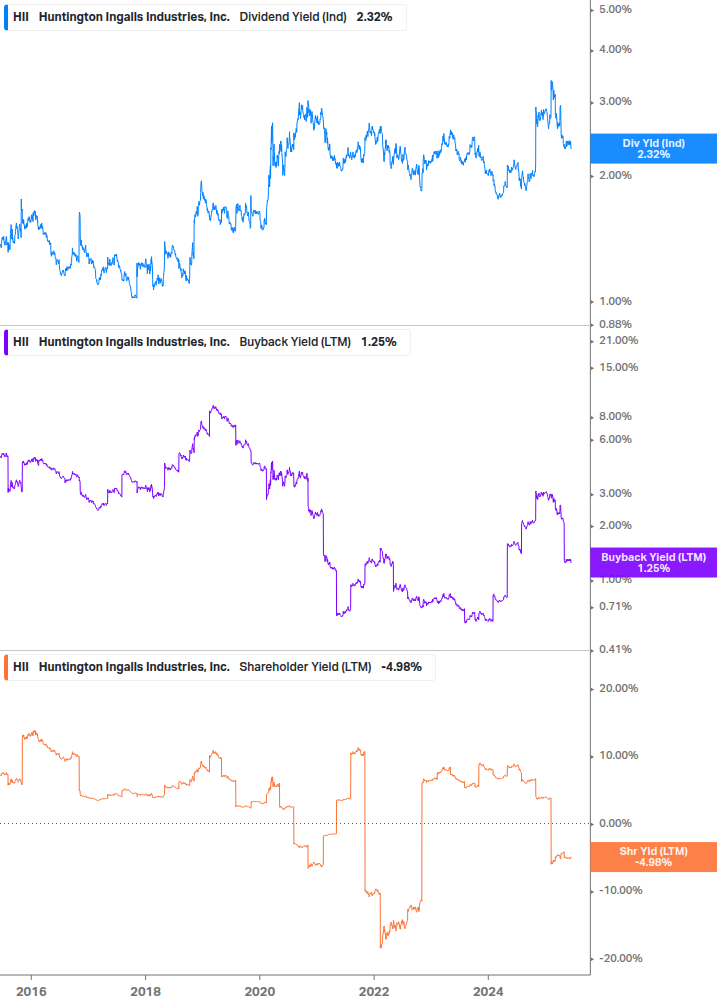Click the purple color bar of Buyback Yield legend
Screen dimensions: 717x1005
click(x=6, y=342)
